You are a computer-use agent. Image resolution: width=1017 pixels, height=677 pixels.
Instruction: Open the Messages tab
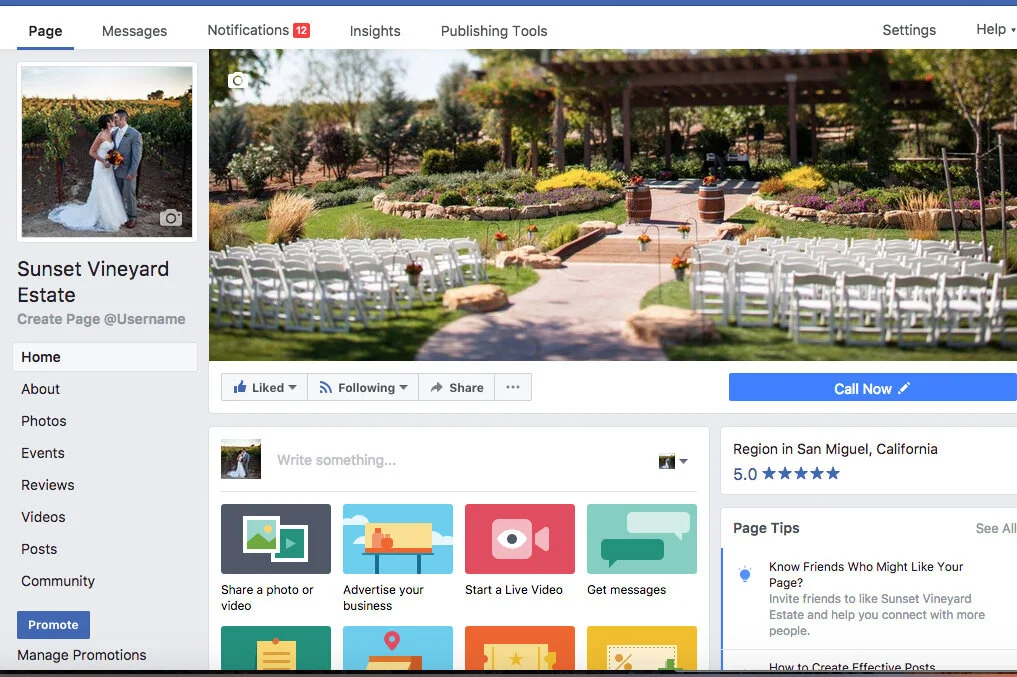tap(134, 30)
